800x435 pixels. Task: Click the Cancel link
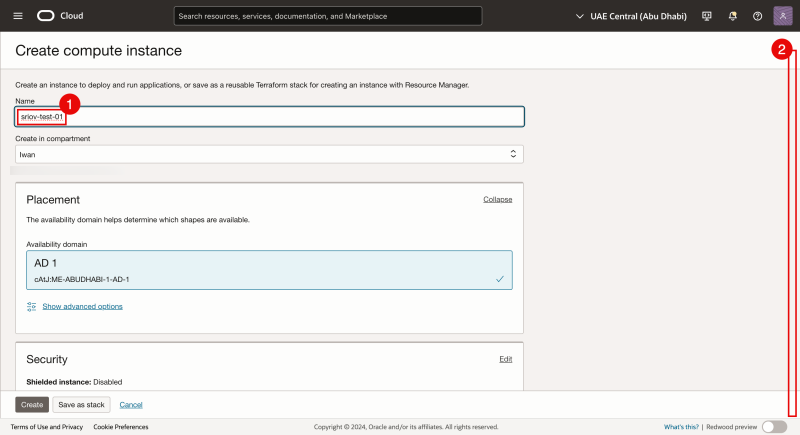[131, 404]
